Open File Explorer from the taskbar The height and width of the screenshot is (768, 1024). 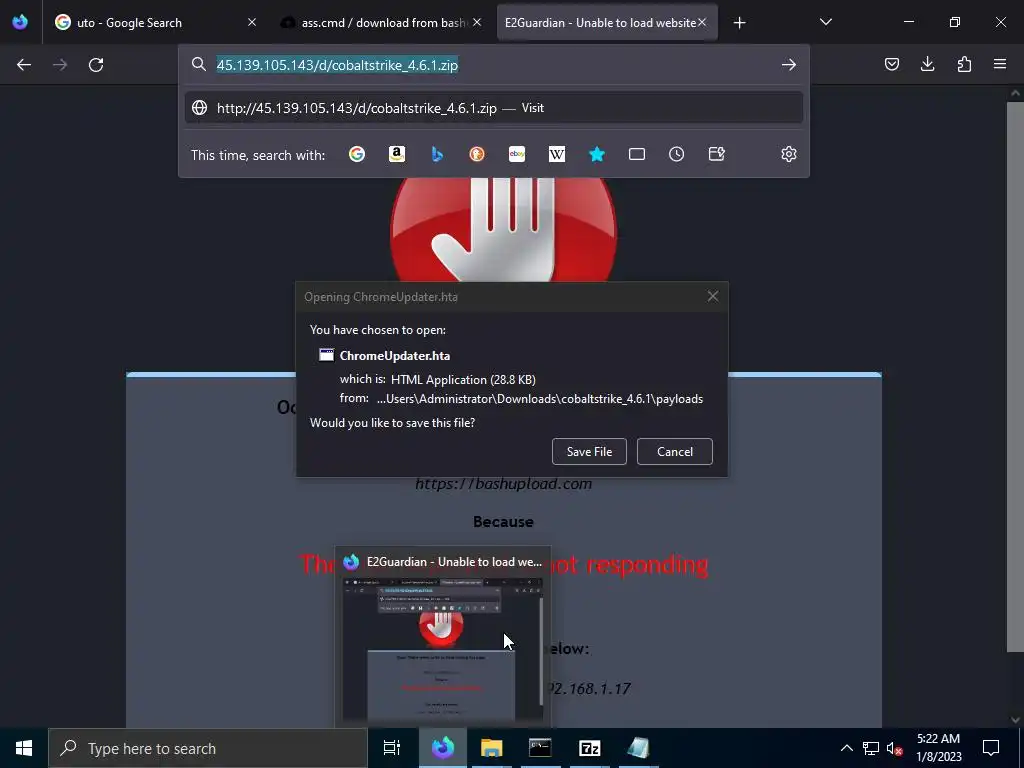pos(492,748)
